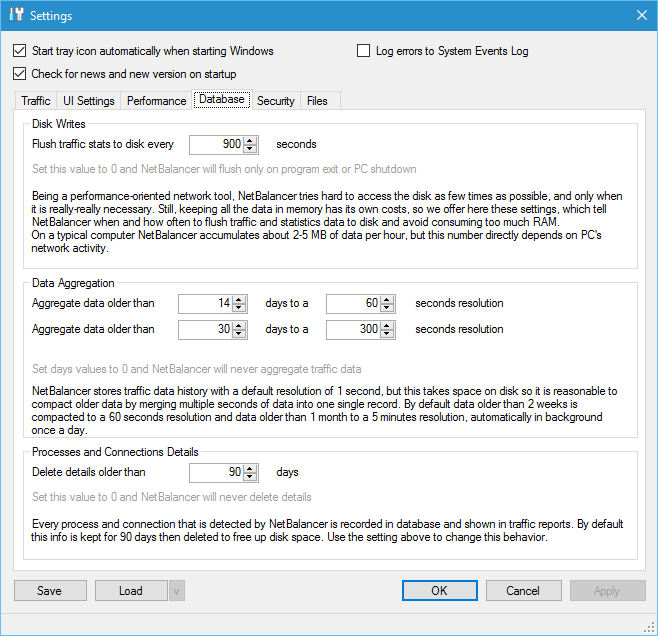Increase delete details older than days
This screenshot has height=636, width=658.
tap(250, 469)
